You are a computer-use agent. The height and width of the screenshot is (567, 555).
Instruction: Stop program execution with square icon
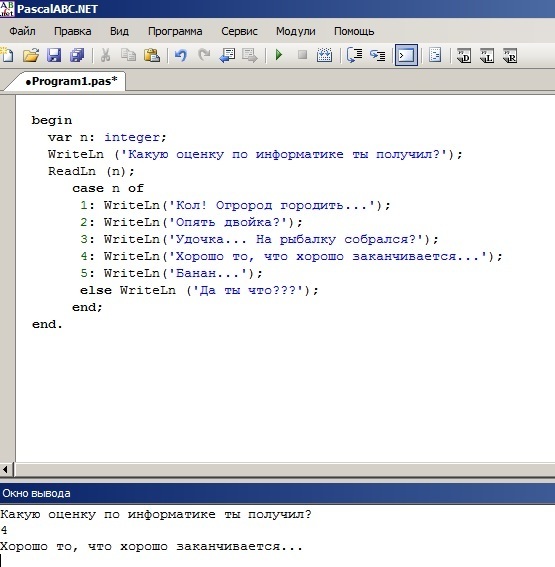coord(302,55)
